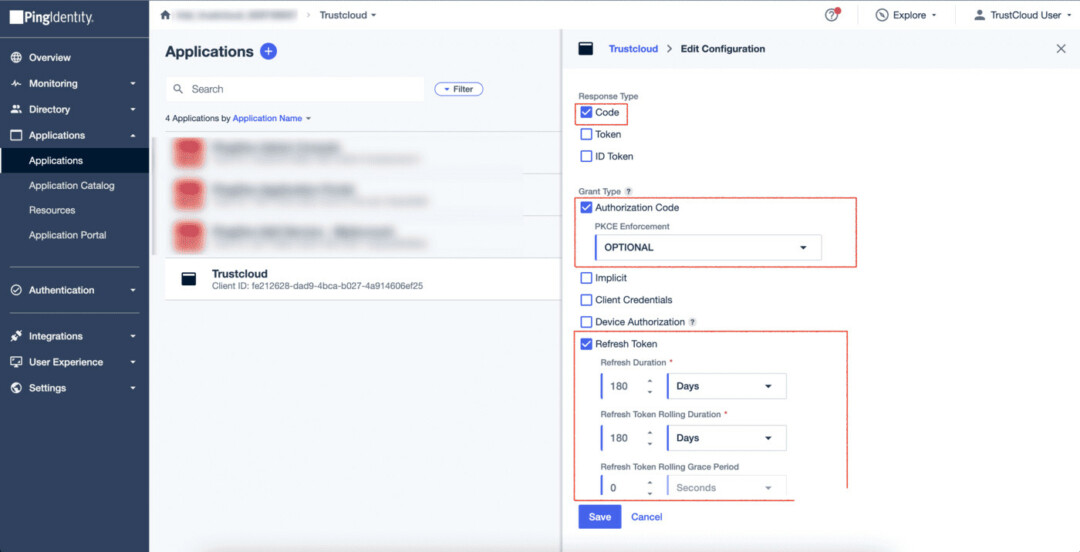Click the TrustCloud User avatar icon

[979, 15]
